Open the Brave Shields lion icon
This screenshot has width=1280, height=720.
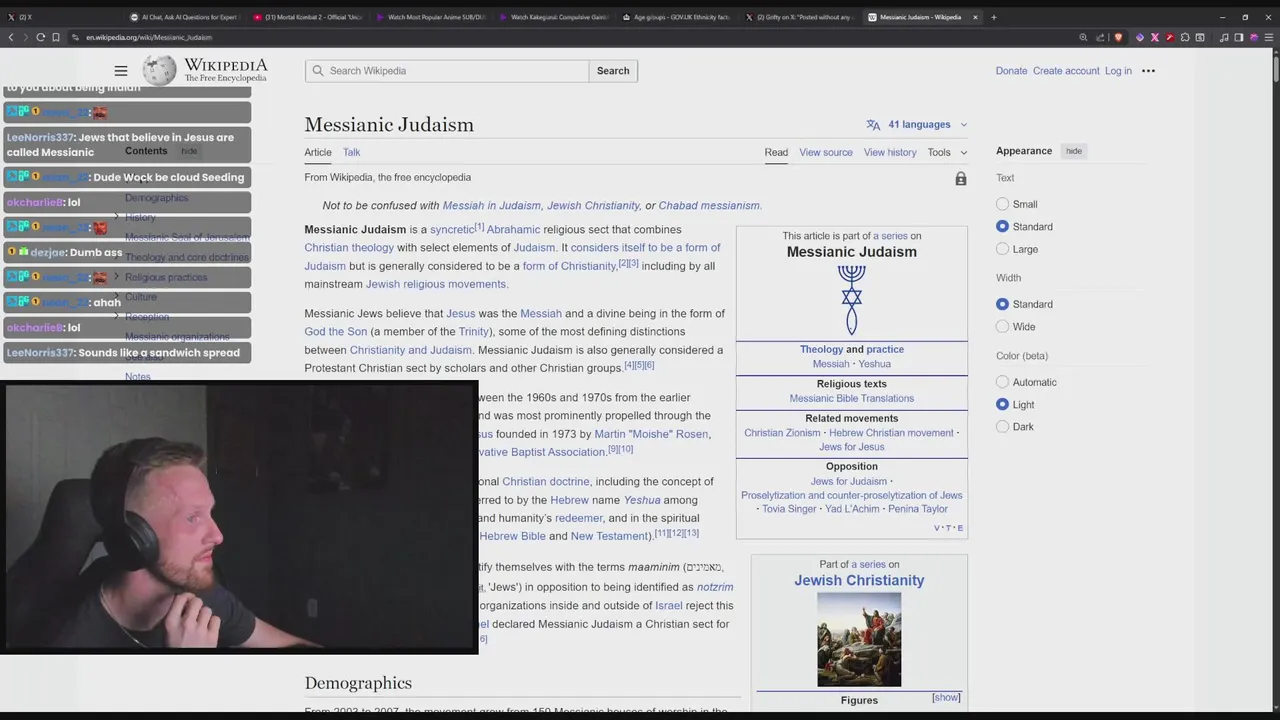[1118, 37]
